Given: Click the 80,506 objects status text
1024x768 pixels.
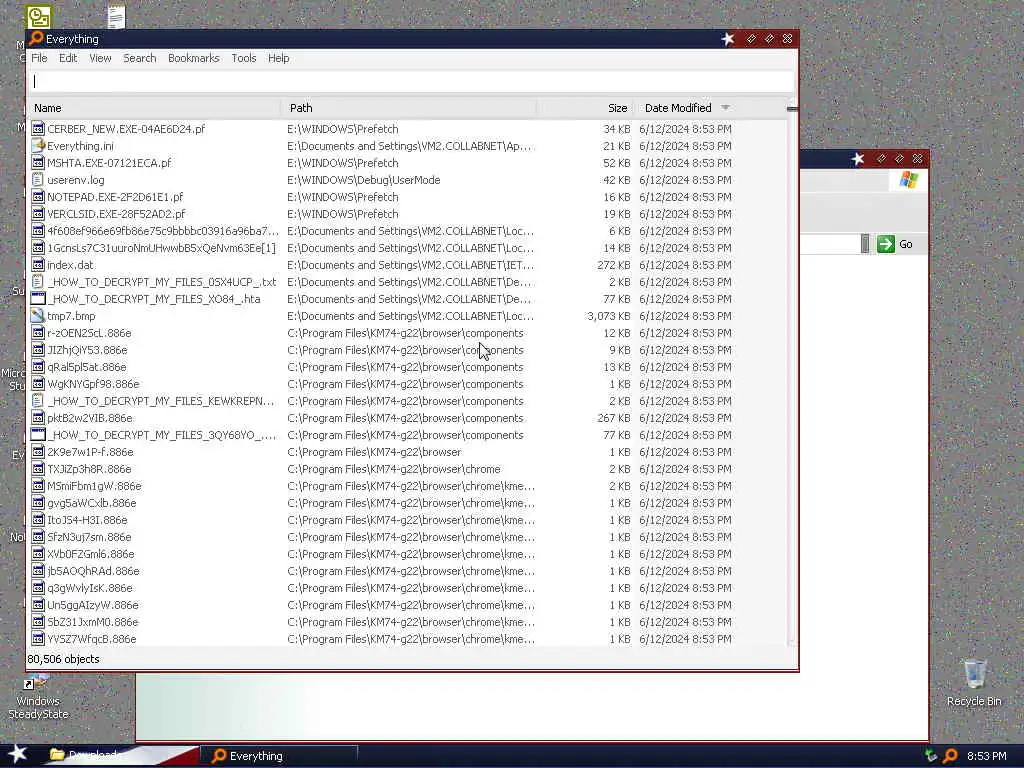Looking at the screenshot, I should tap(63, 659).
